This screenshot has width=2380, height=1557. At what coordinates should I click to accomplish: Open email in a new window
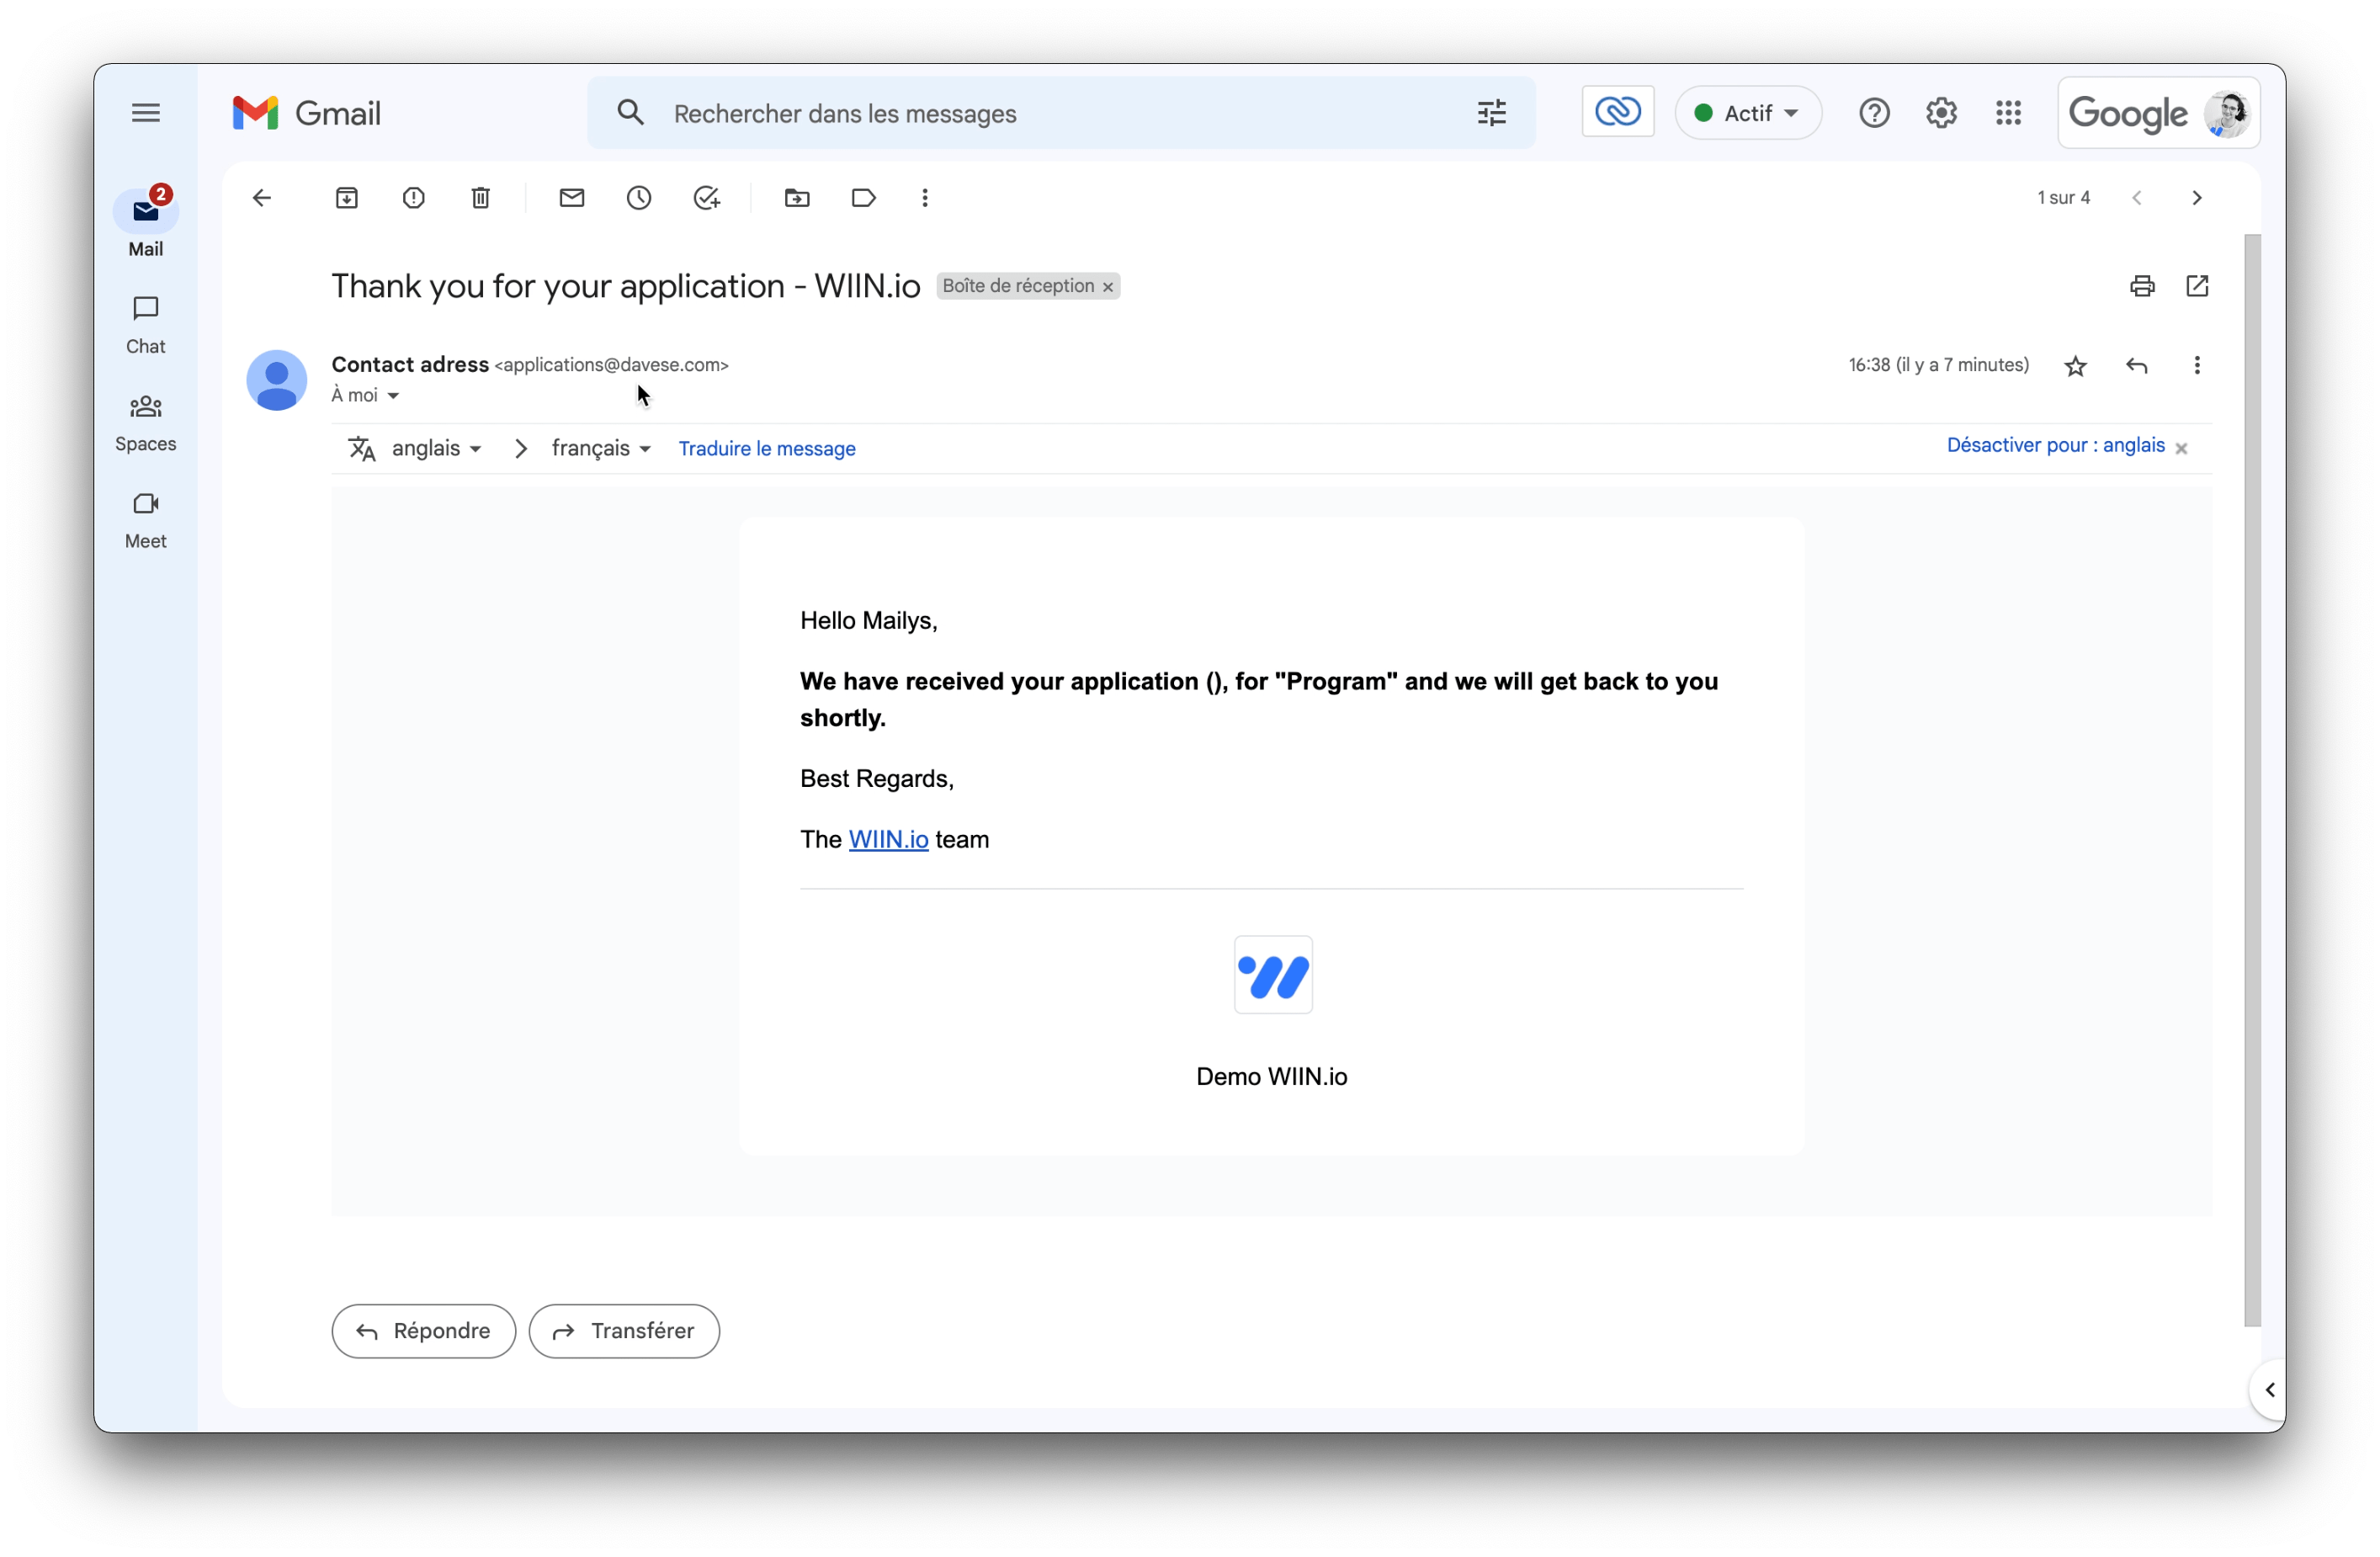tap(2196, 286)
